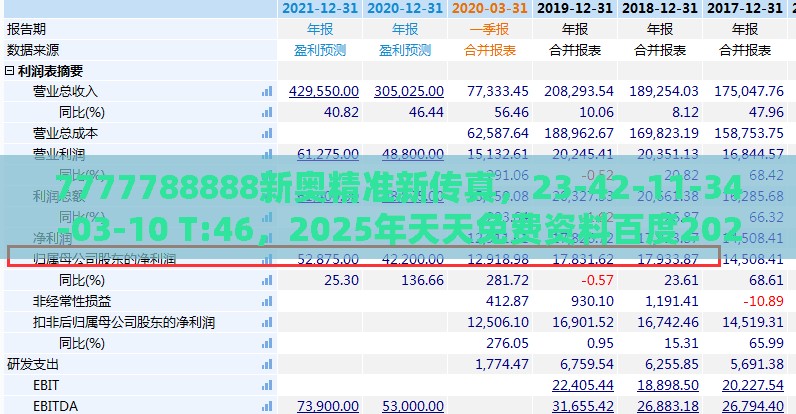Click the 281.72 growth percentage cell
This screenshot has height=414, width=796.
click(x=507, y=281)
